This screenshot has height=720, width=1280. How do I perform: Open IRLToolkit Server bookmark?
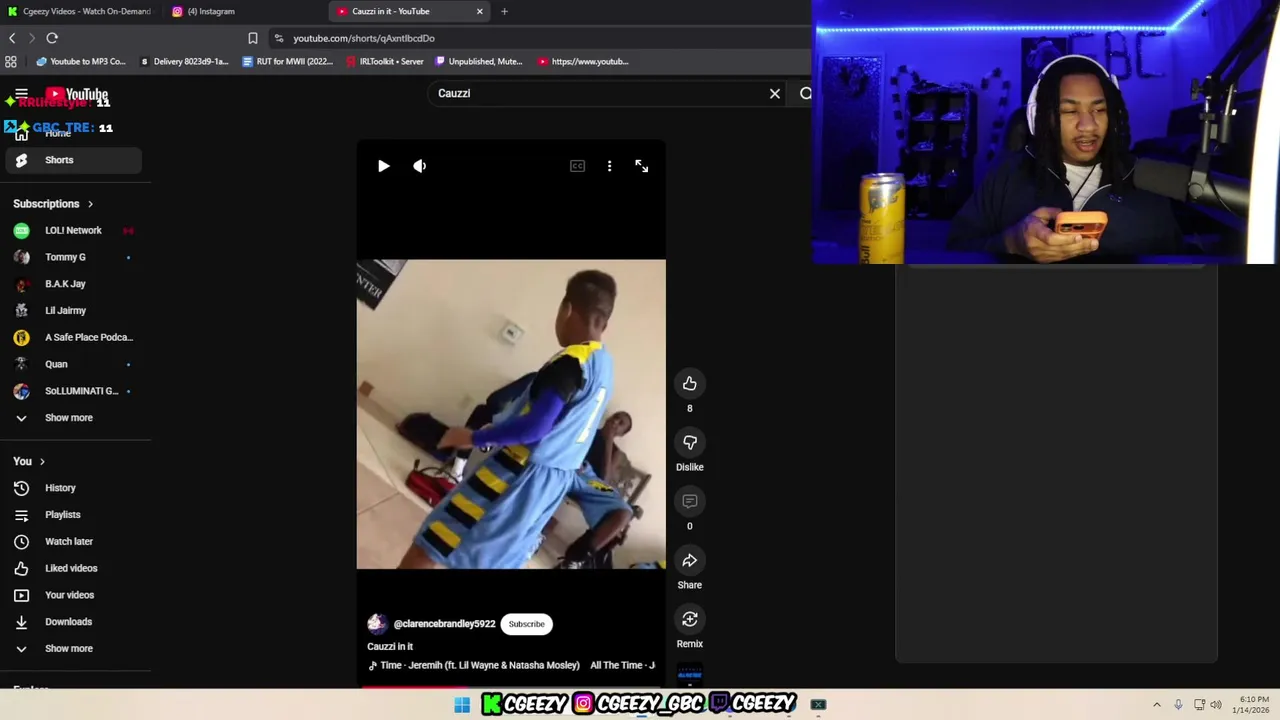point(385,61)
